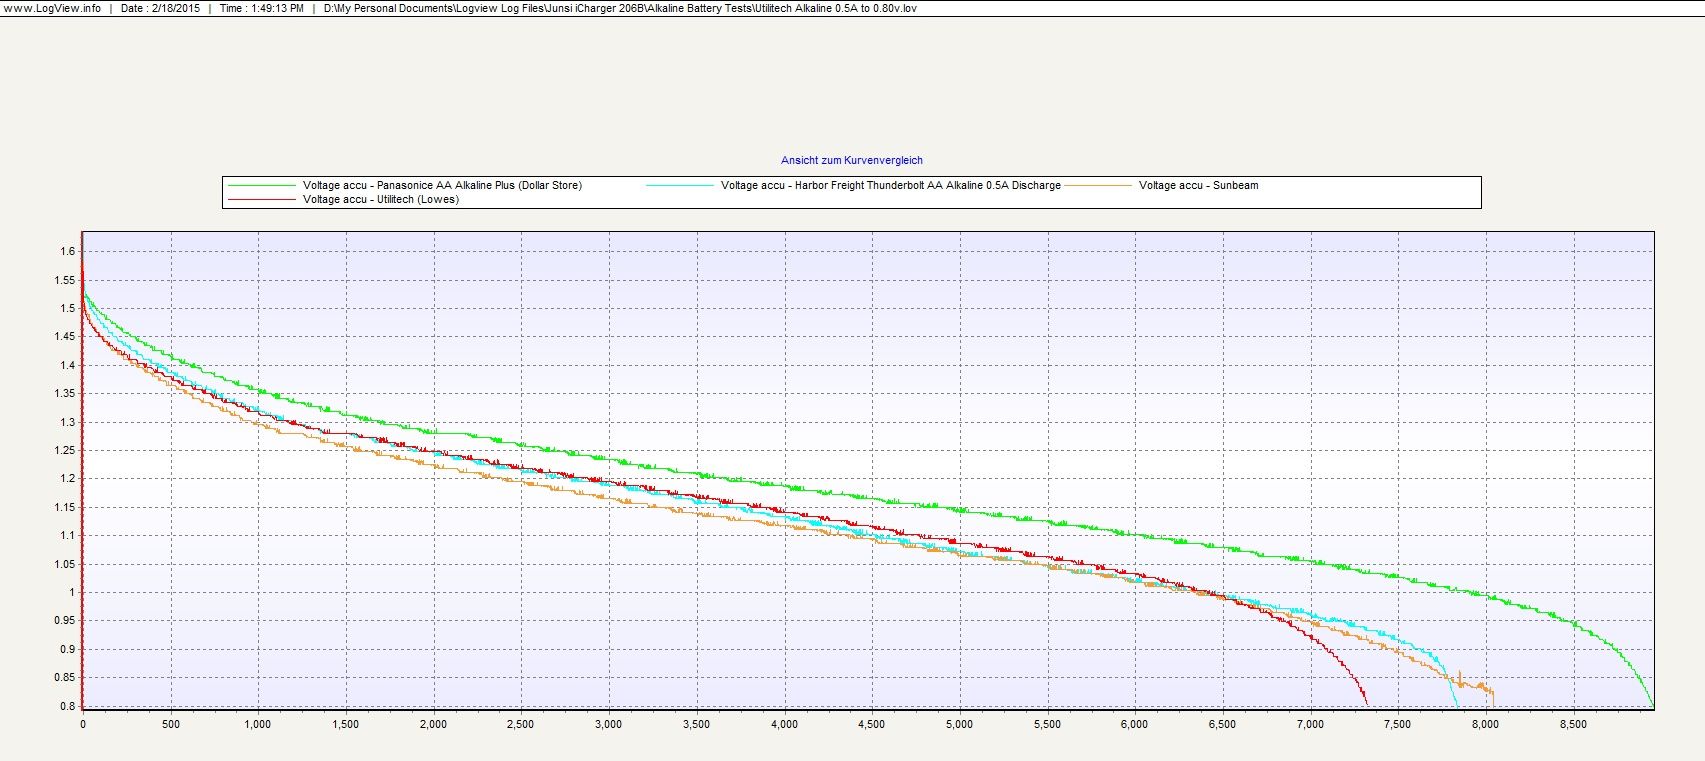This screenshot has height=761, width=1705.
Task: Select Harbor Freight Thunderbolt legend entry
Action: point(891,185)
